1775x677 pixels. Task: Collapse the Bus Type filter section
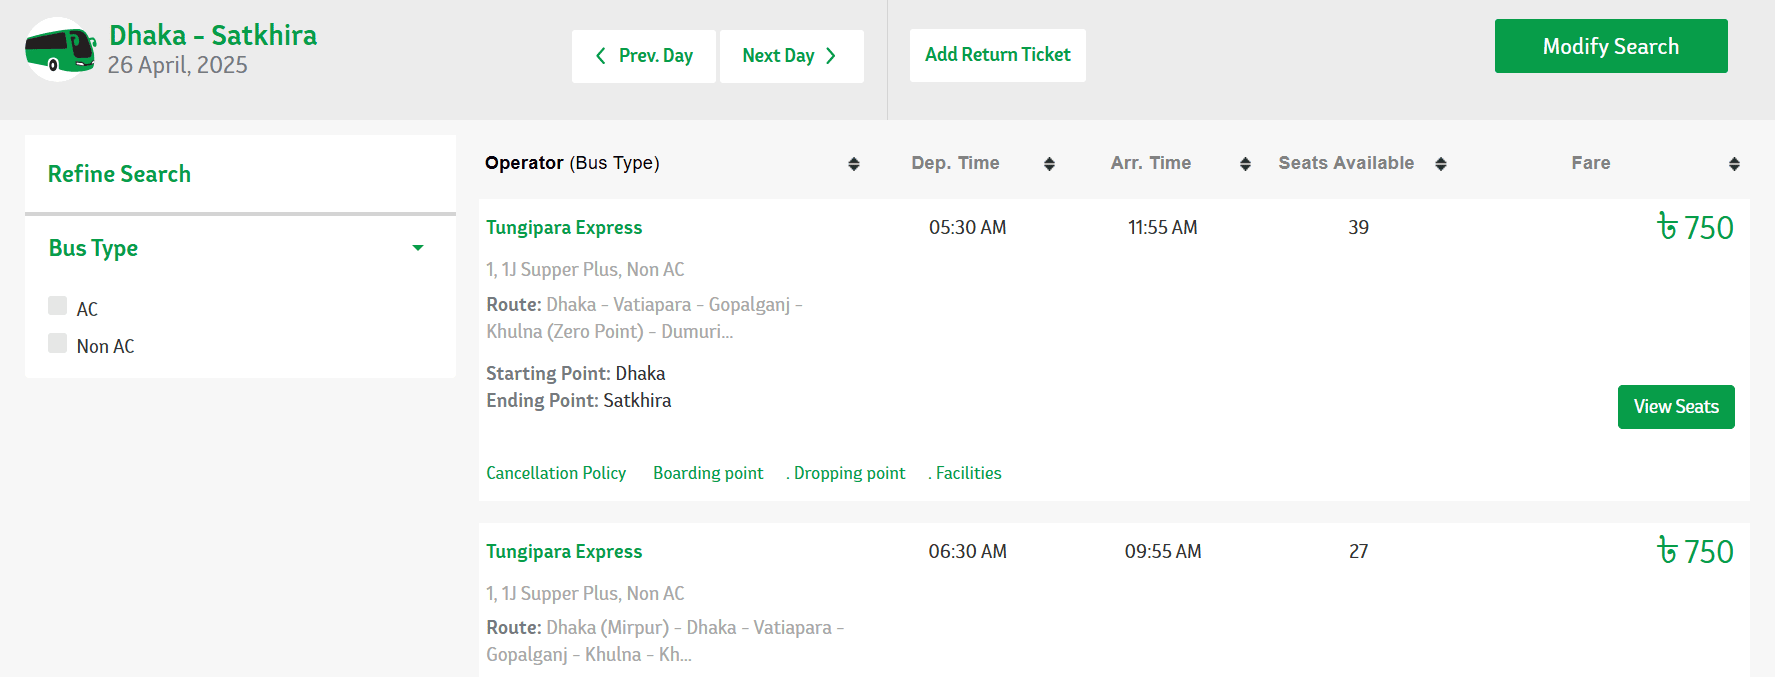pos(418,248)
